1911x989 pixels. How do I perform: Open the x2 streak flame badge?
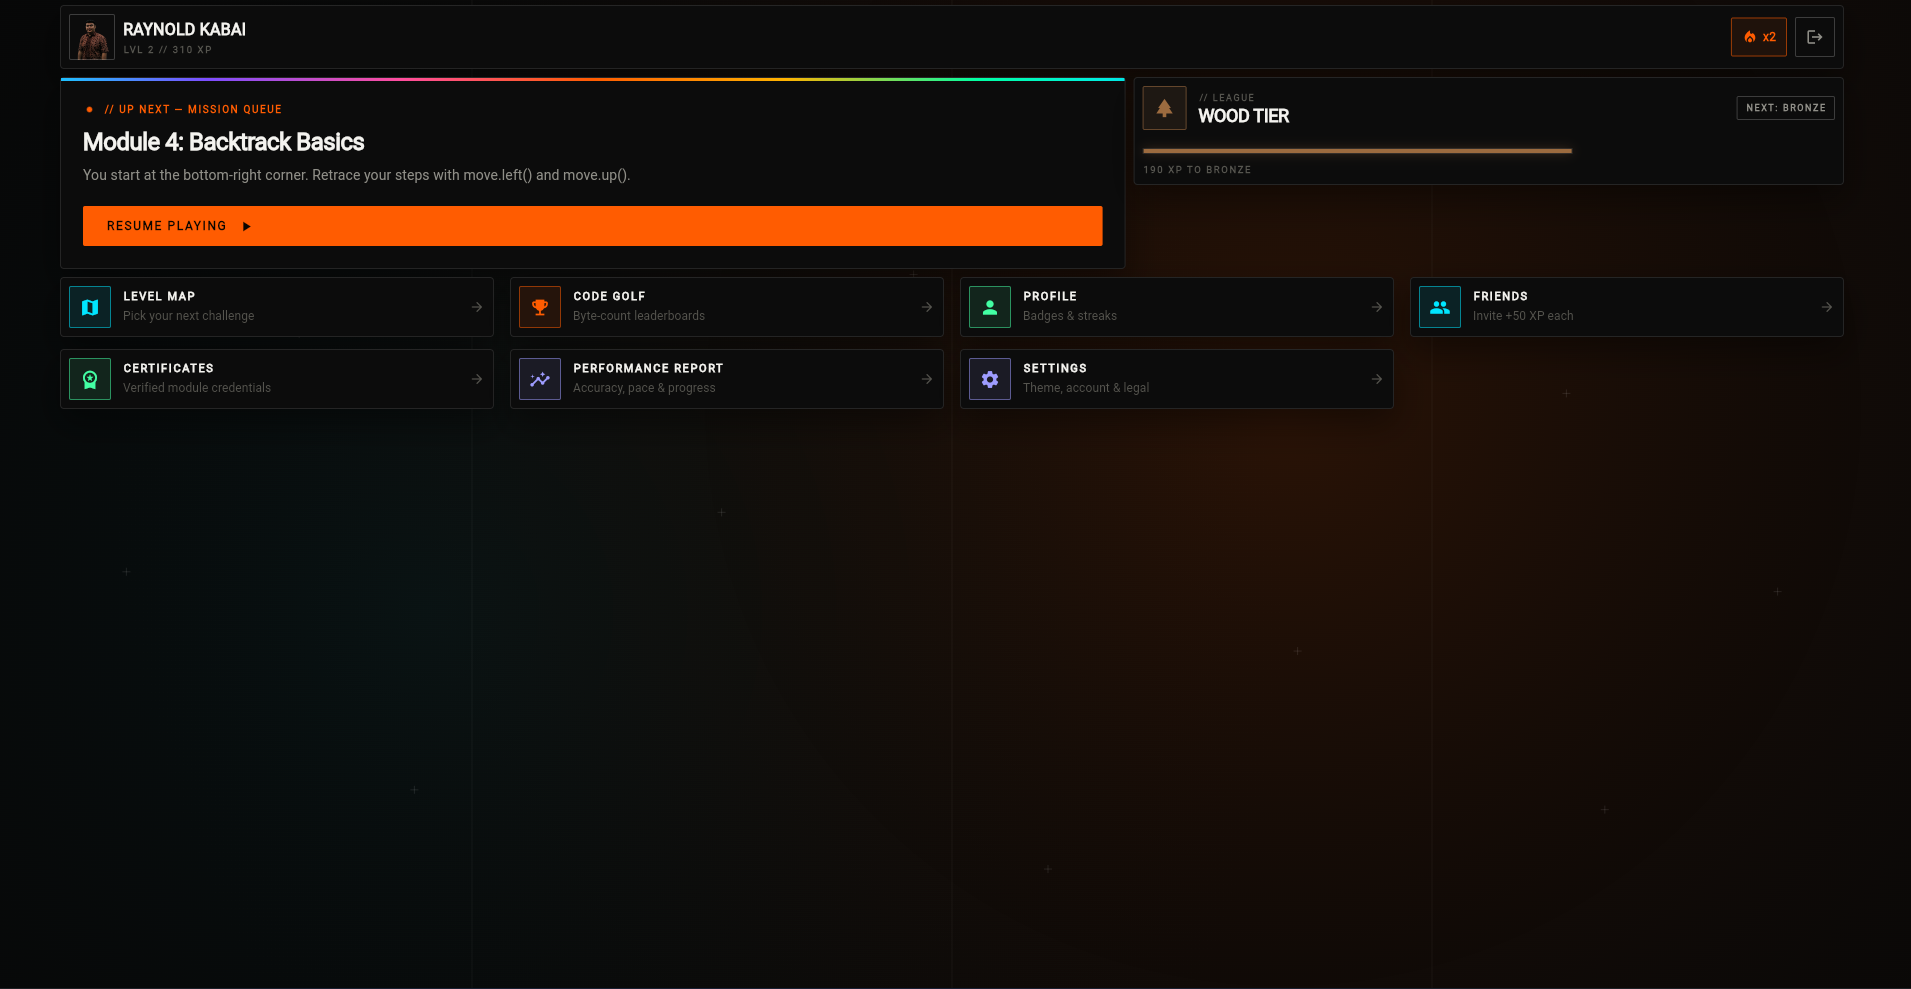click(1759, 37)
